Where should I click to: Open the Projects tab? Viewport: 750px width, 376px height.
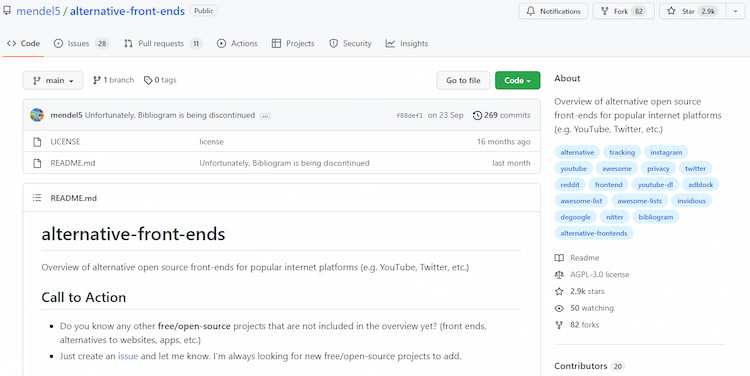[293, 44]
